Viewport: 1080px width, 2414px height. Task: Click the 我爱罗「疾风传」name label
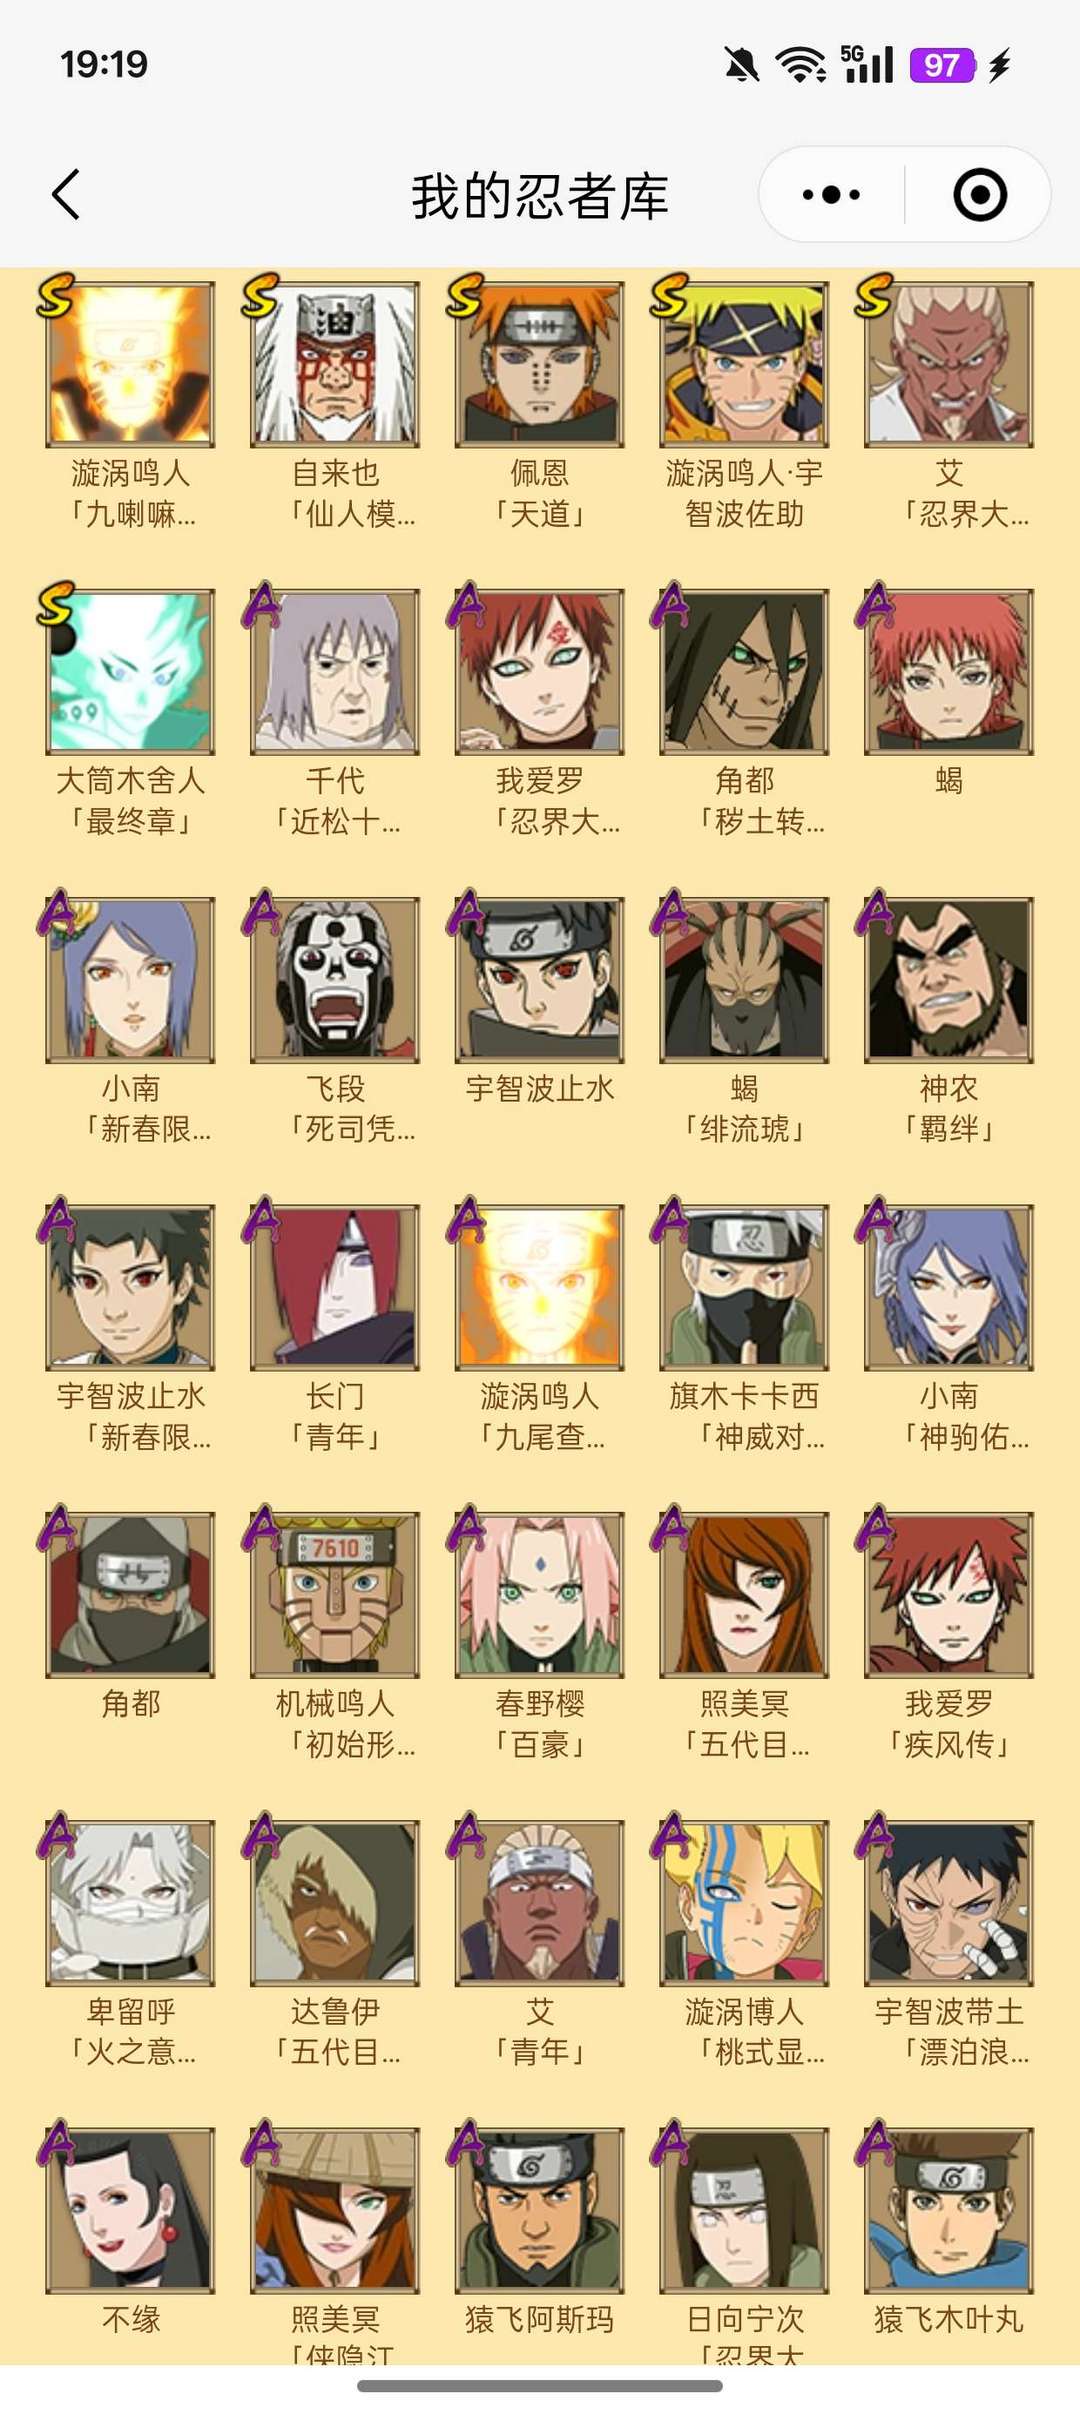pyautogui.click(x=949, y=1724)
